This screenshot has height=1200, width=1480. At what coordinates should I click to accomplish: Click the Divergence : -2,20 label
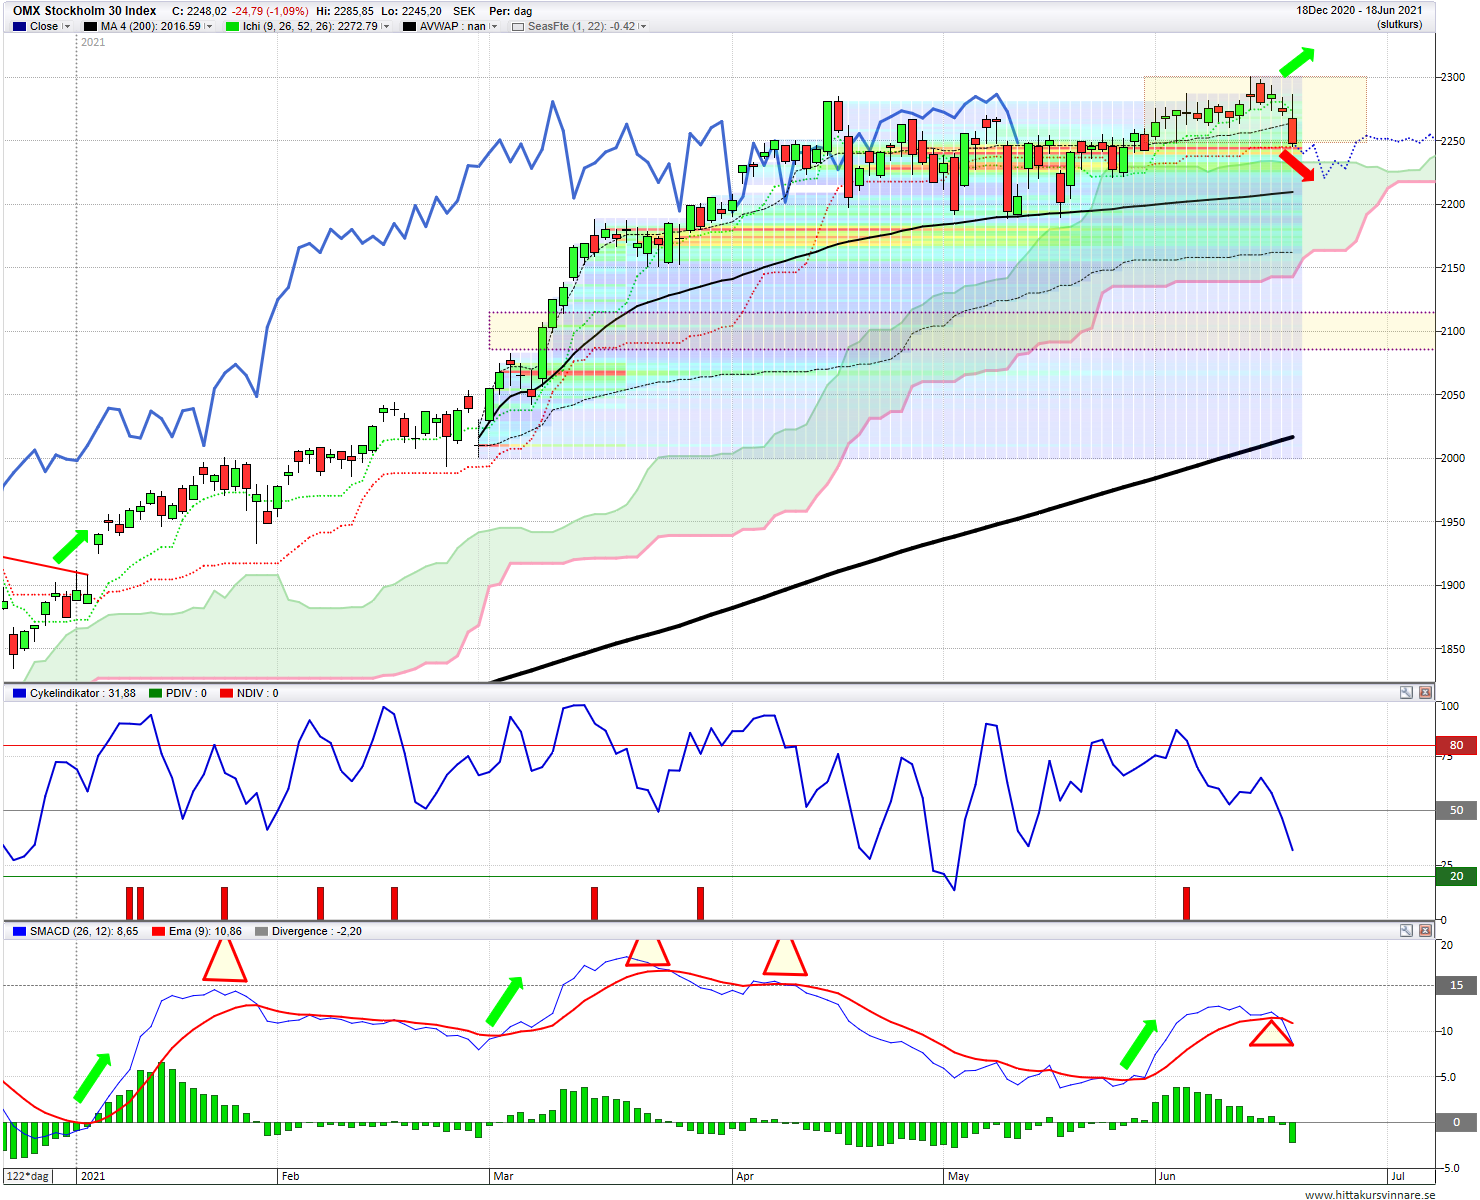[317, 931]
